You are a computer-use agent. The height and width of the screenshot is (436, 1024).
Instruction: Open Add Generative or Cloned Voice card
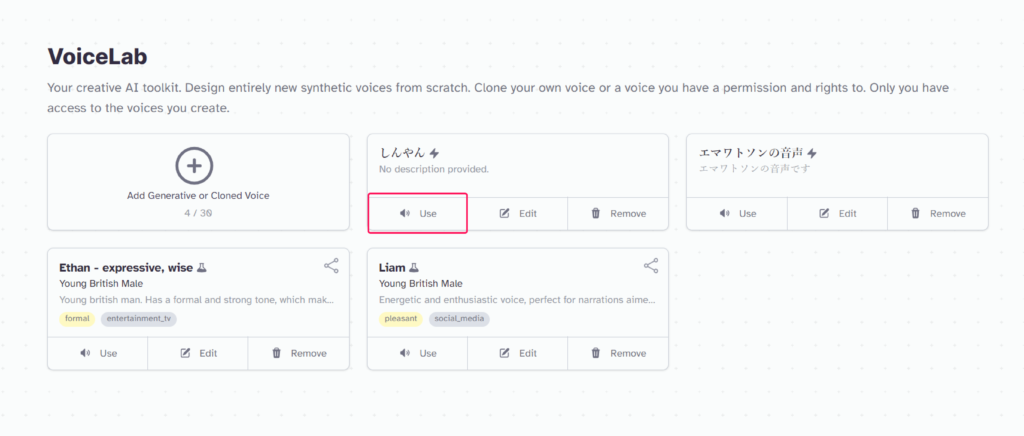199,182
